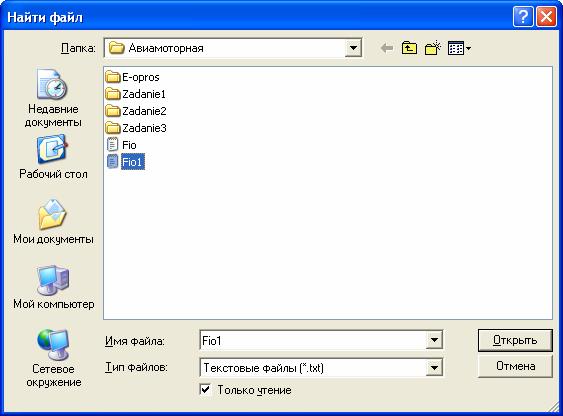Screen dimensions: 563x416
Task: Go up one folder level
Action: pyautogui.click(x=409, y=48)
